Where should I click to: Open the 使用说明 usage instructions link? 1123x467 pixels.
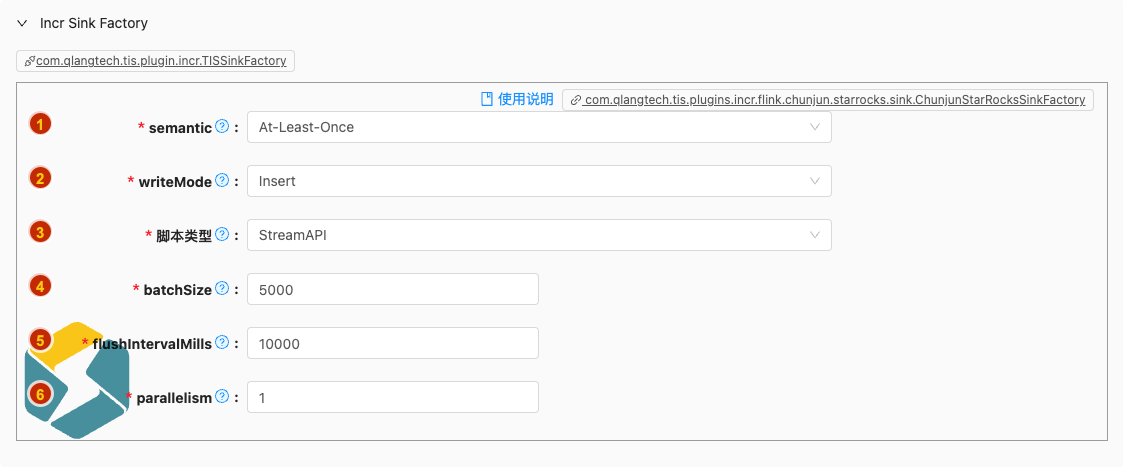click(517, 99)
